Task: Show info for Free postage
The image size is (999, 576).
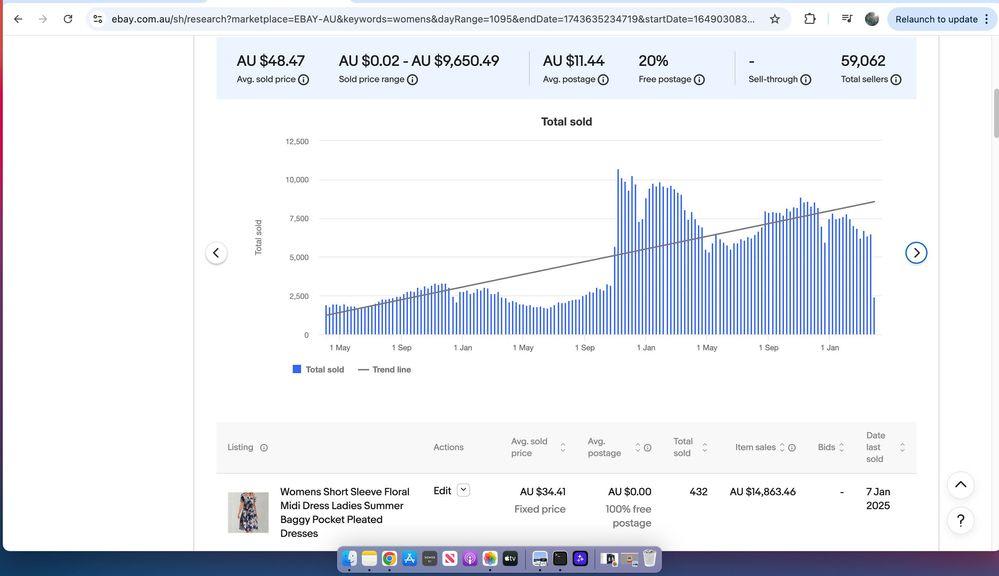Action: (x=699, y=80)
